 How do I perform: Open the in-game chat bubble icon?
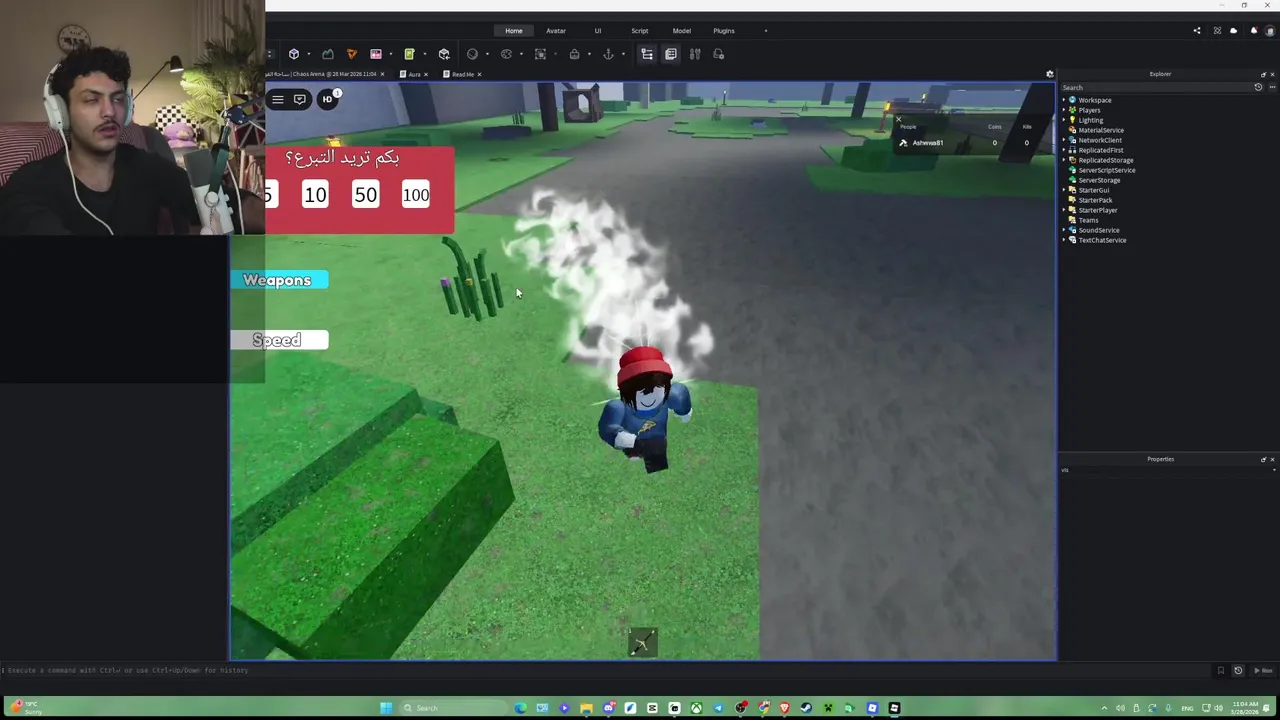[x=300, y=99]
